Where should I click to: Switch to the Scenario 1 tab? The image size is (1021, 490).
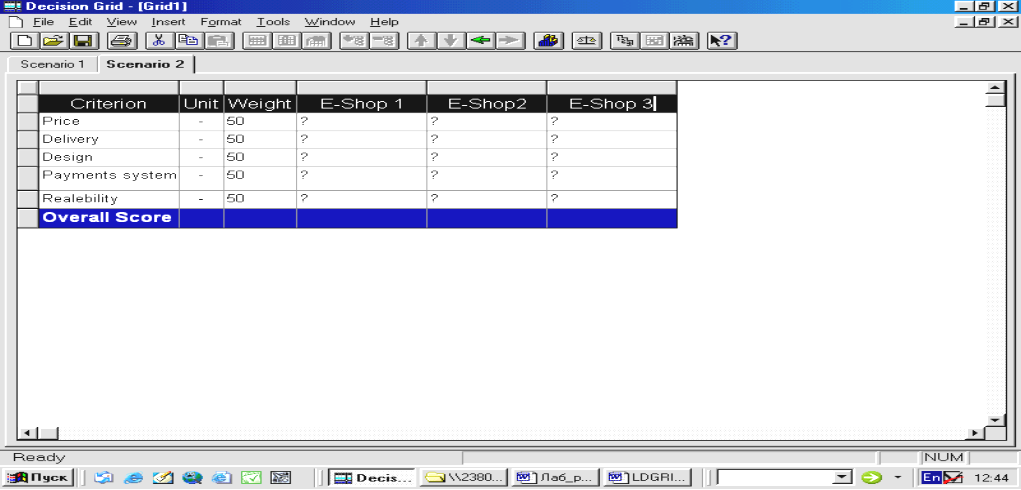[x=52, y=64]
